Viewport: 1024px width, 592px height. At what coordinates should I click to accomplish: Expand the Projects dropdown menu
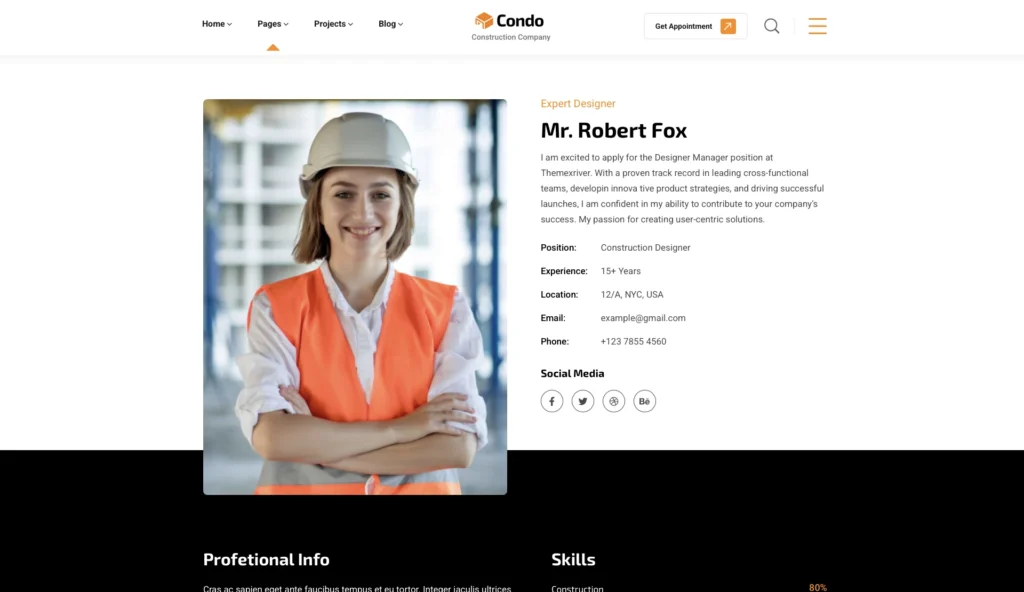coord(333,24)
